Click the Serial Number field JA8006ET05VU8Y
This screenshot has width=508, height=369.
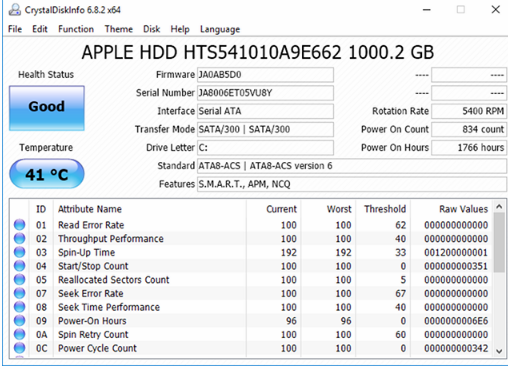click(265, 93)
